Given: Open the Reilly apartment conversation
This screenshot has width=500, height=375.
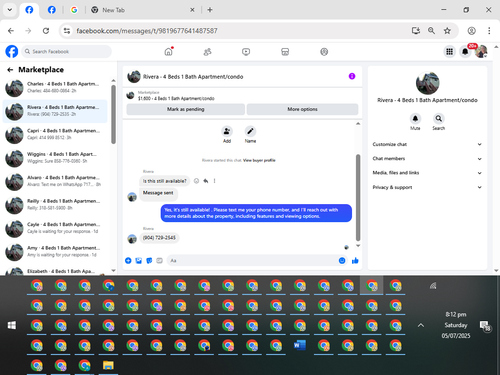Looking at the screenshot, I should [55, 205].
